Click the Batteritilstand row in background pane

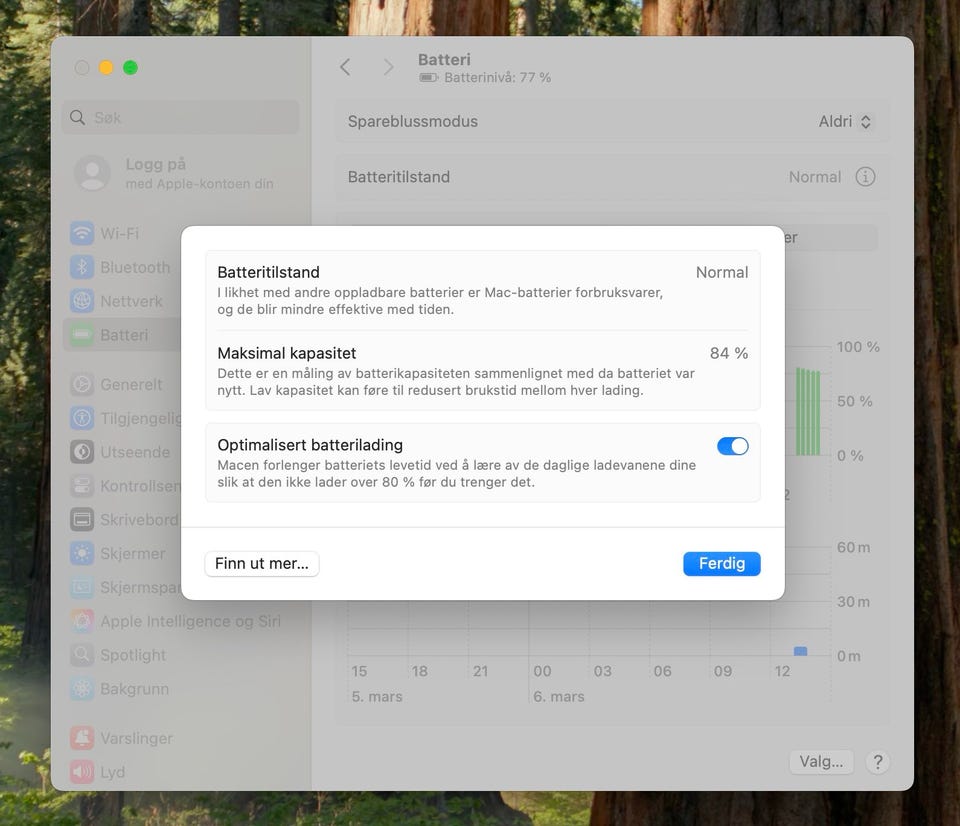(612, 177)
